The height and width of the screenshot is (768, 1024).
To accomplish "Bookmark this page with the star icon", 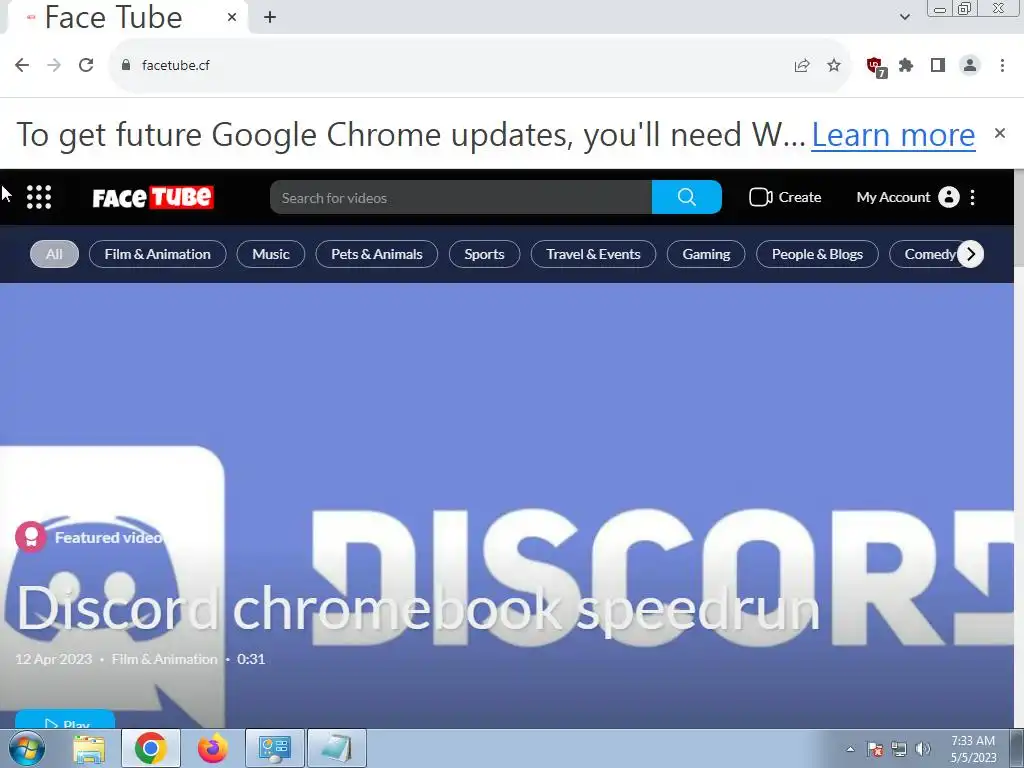I will click(x=834, y=65).
